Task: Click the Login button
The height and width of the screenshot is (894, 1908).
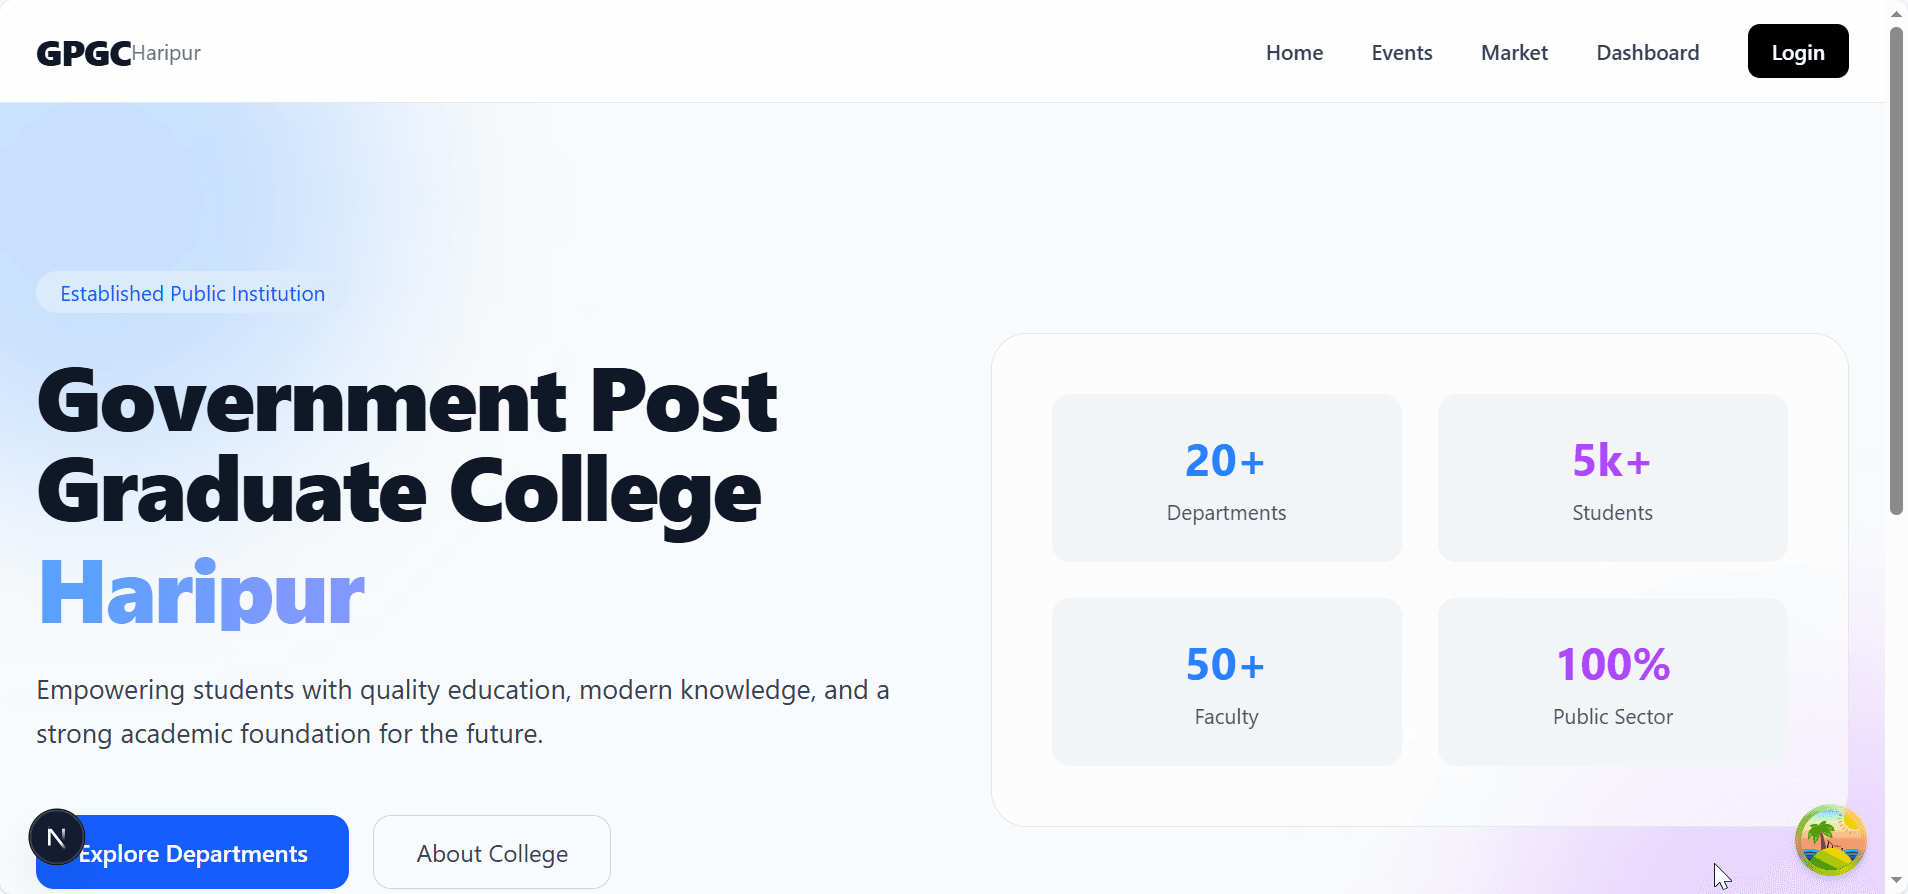Action: pos(1797,51)
